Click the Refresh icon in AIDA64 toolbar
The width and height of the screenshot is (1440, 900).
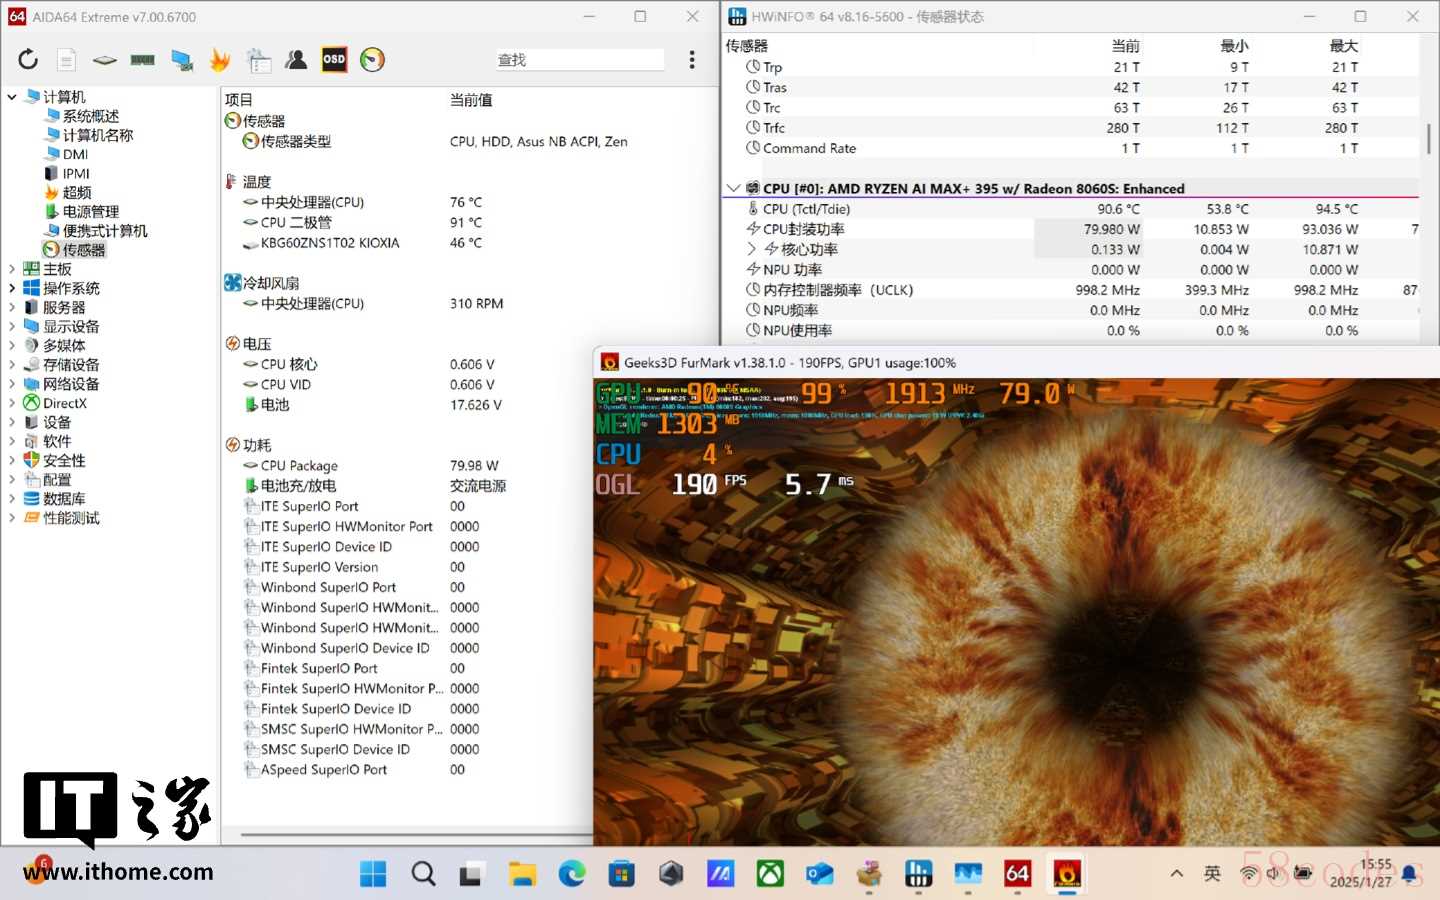pos(28,60)
